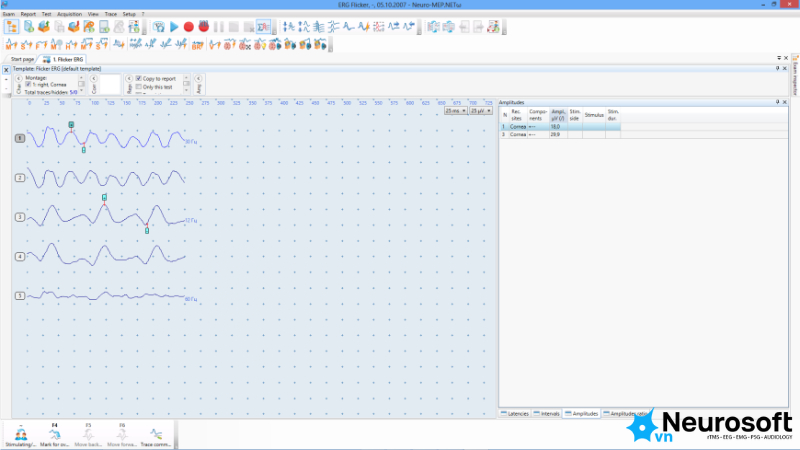Image resolution: width=800 pixels, height=450 pixels.
Task: Toggle the Copy to report checkbox
Action: coord(139,79)
